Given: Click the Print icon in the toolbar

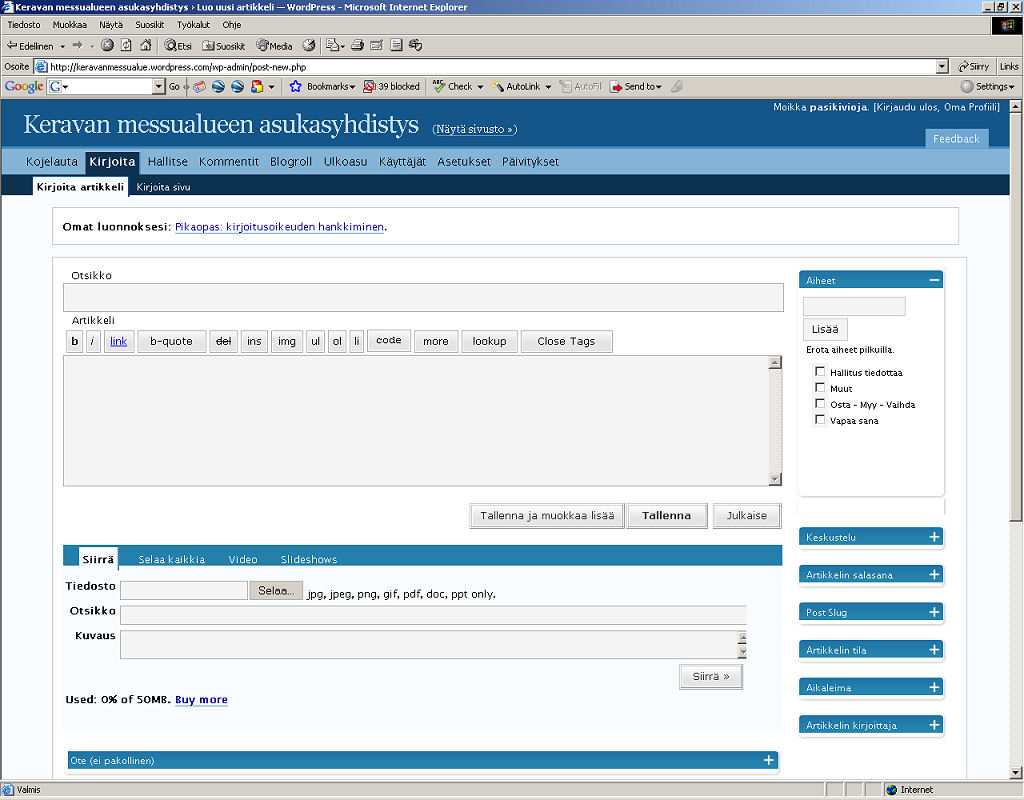Looking at the screenshot, I should (x=357, y=45).
